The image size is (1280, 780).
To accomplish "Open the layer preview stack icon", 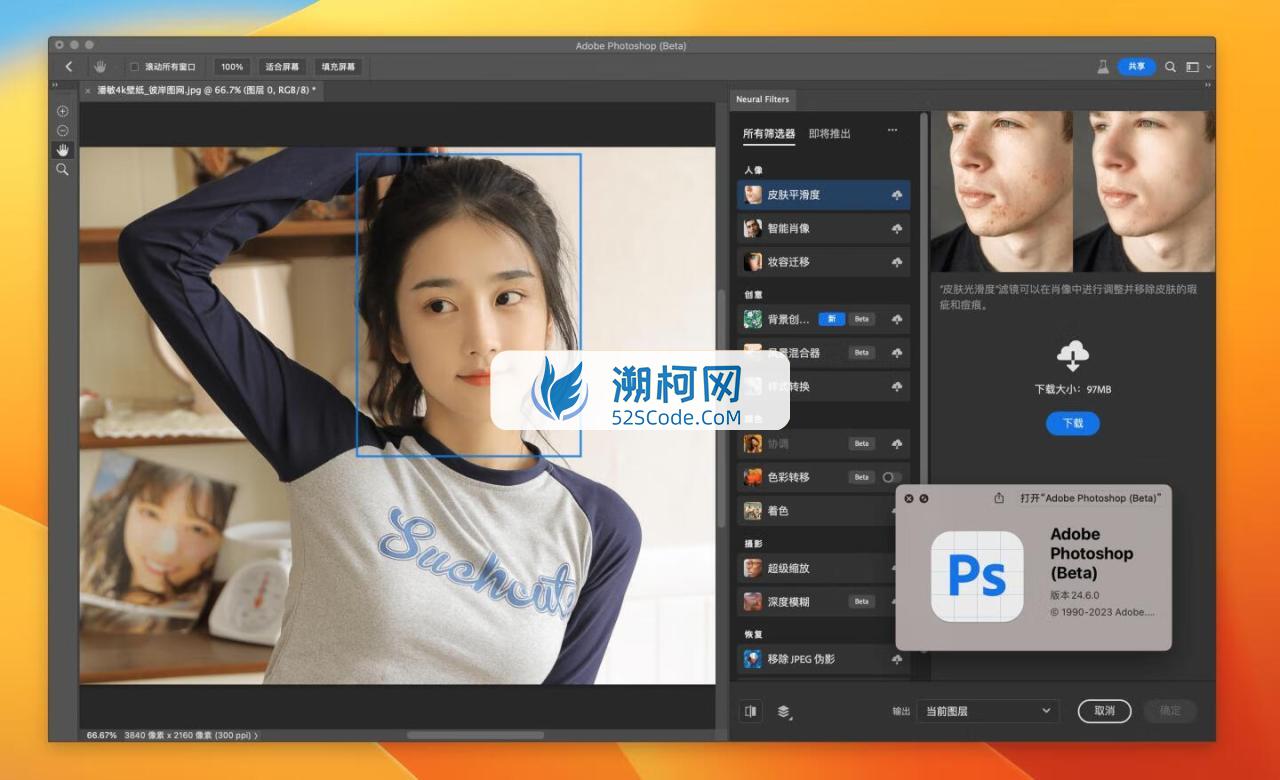I will coord(783,711).
